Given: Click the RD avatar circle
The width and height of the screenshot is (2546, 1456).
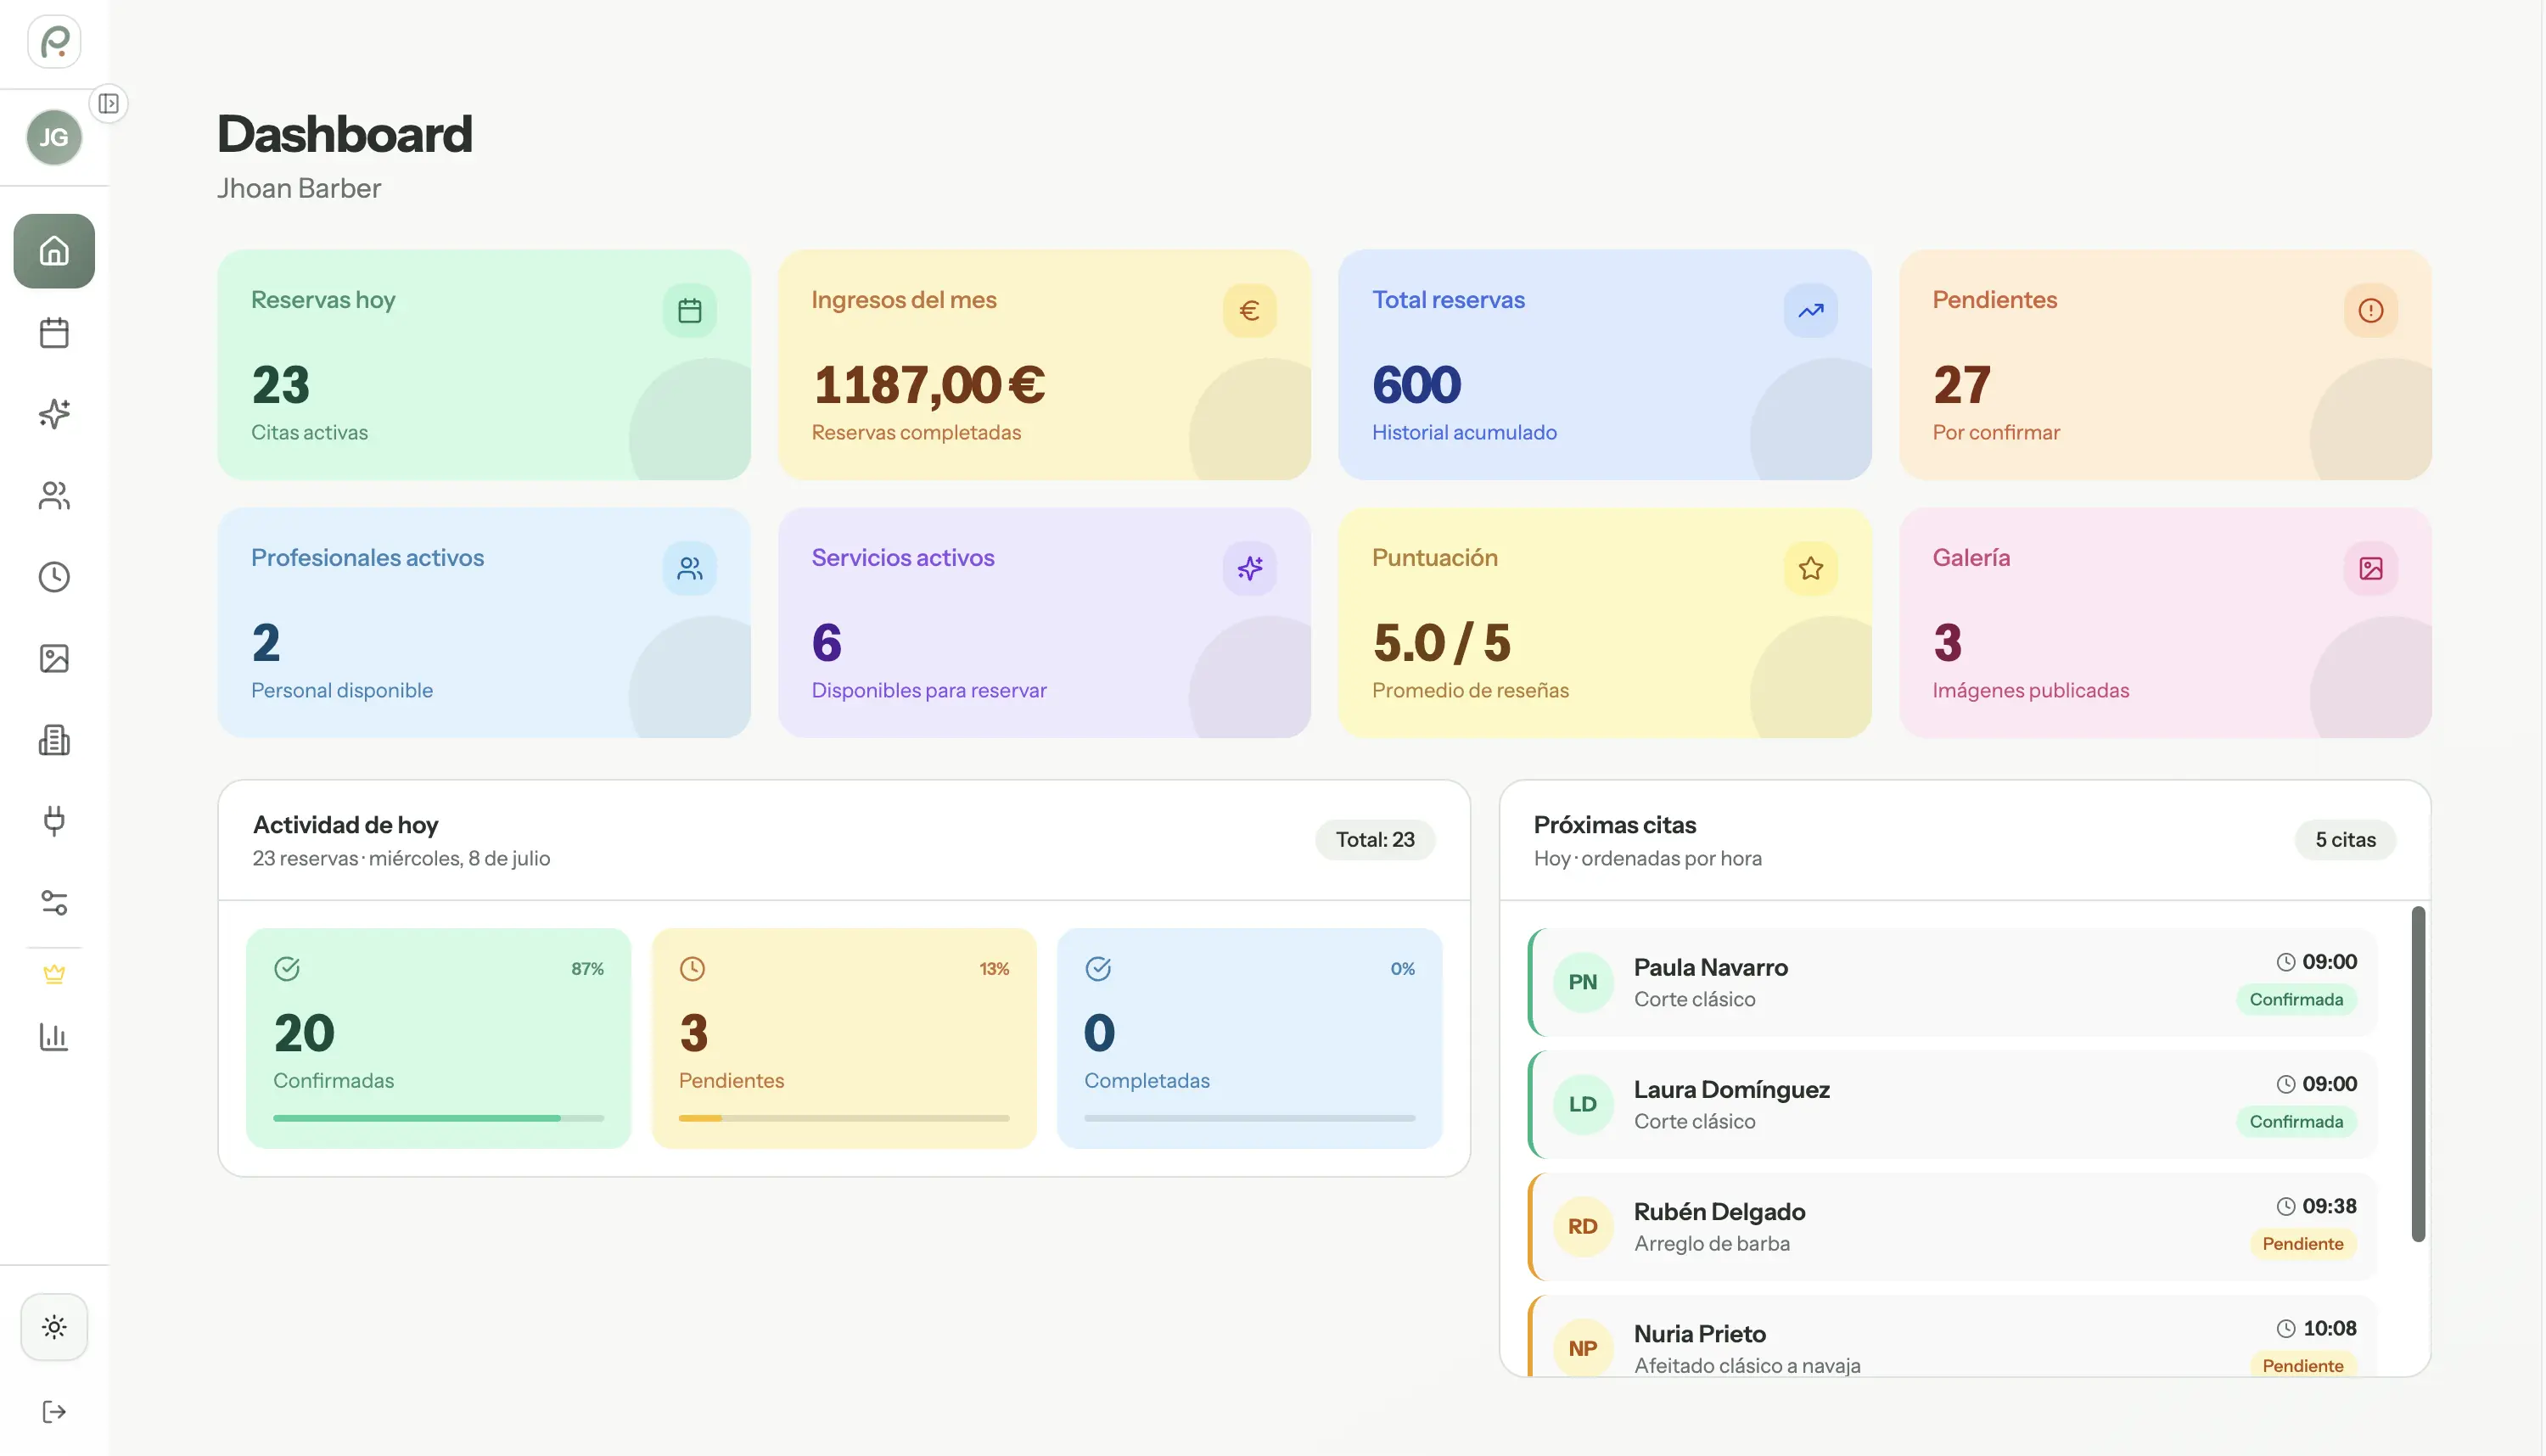Looking at the screenshot, I should (1582, 1227).
